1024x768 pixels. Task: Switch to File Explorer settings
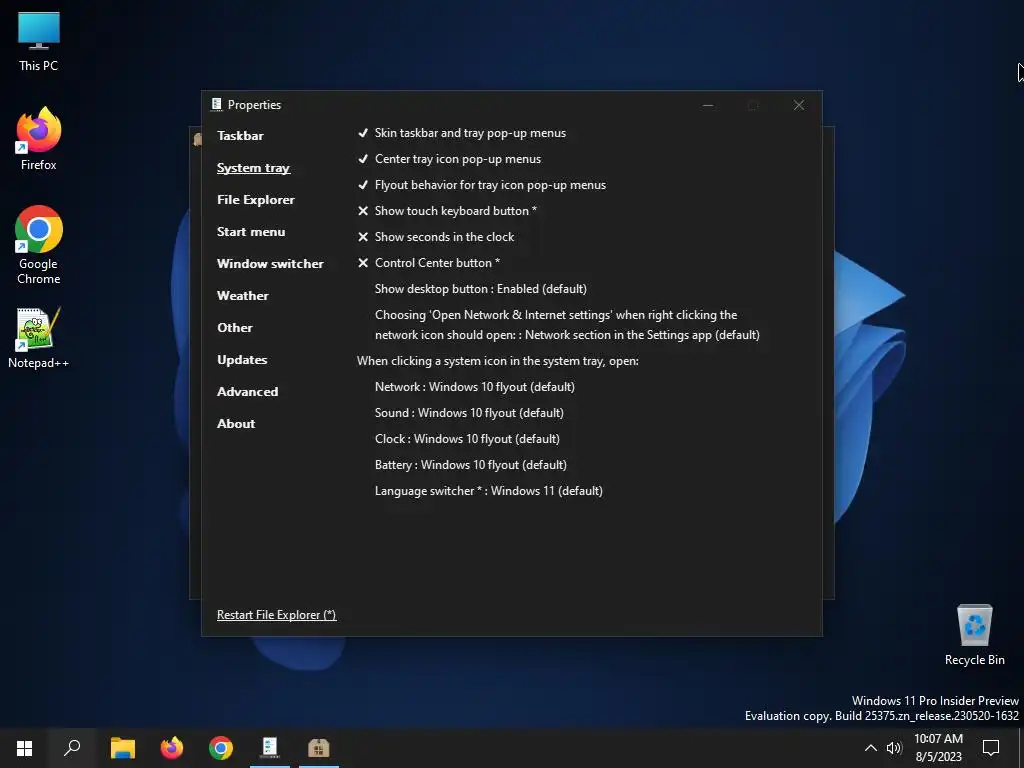click(255, 200)
